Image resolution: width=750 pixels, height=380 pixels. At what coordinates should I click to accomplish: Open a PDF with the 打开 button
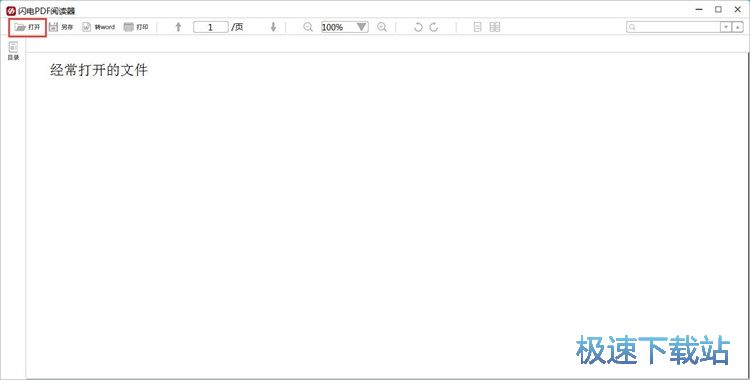coord(28,27)
